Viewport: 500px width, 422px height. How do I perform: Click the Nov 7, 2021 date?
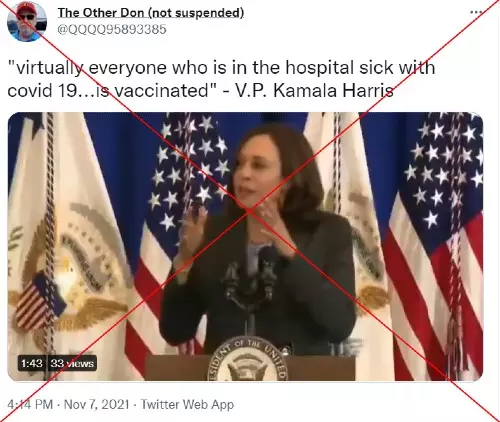(x=96, y=404)
